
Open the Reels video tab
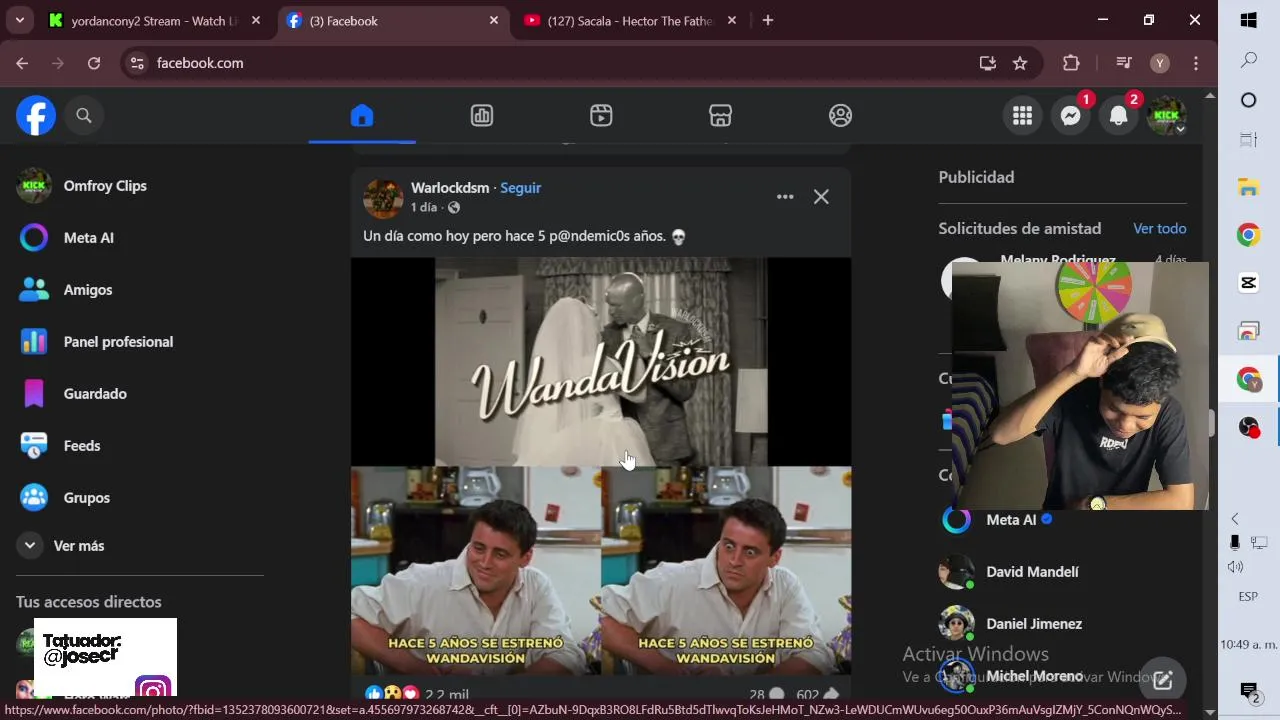pos(601,116)
